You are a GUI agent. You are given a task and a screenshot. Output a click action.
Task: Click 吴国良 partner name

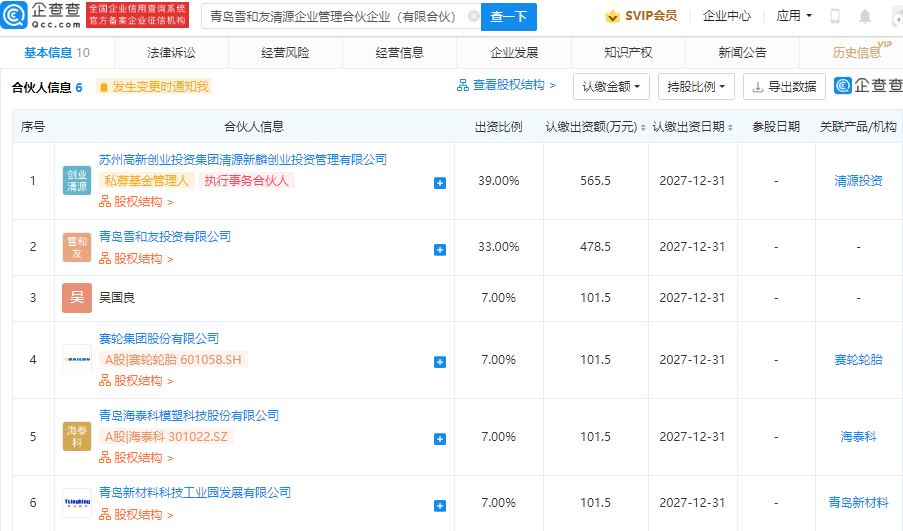coord(117,298)
